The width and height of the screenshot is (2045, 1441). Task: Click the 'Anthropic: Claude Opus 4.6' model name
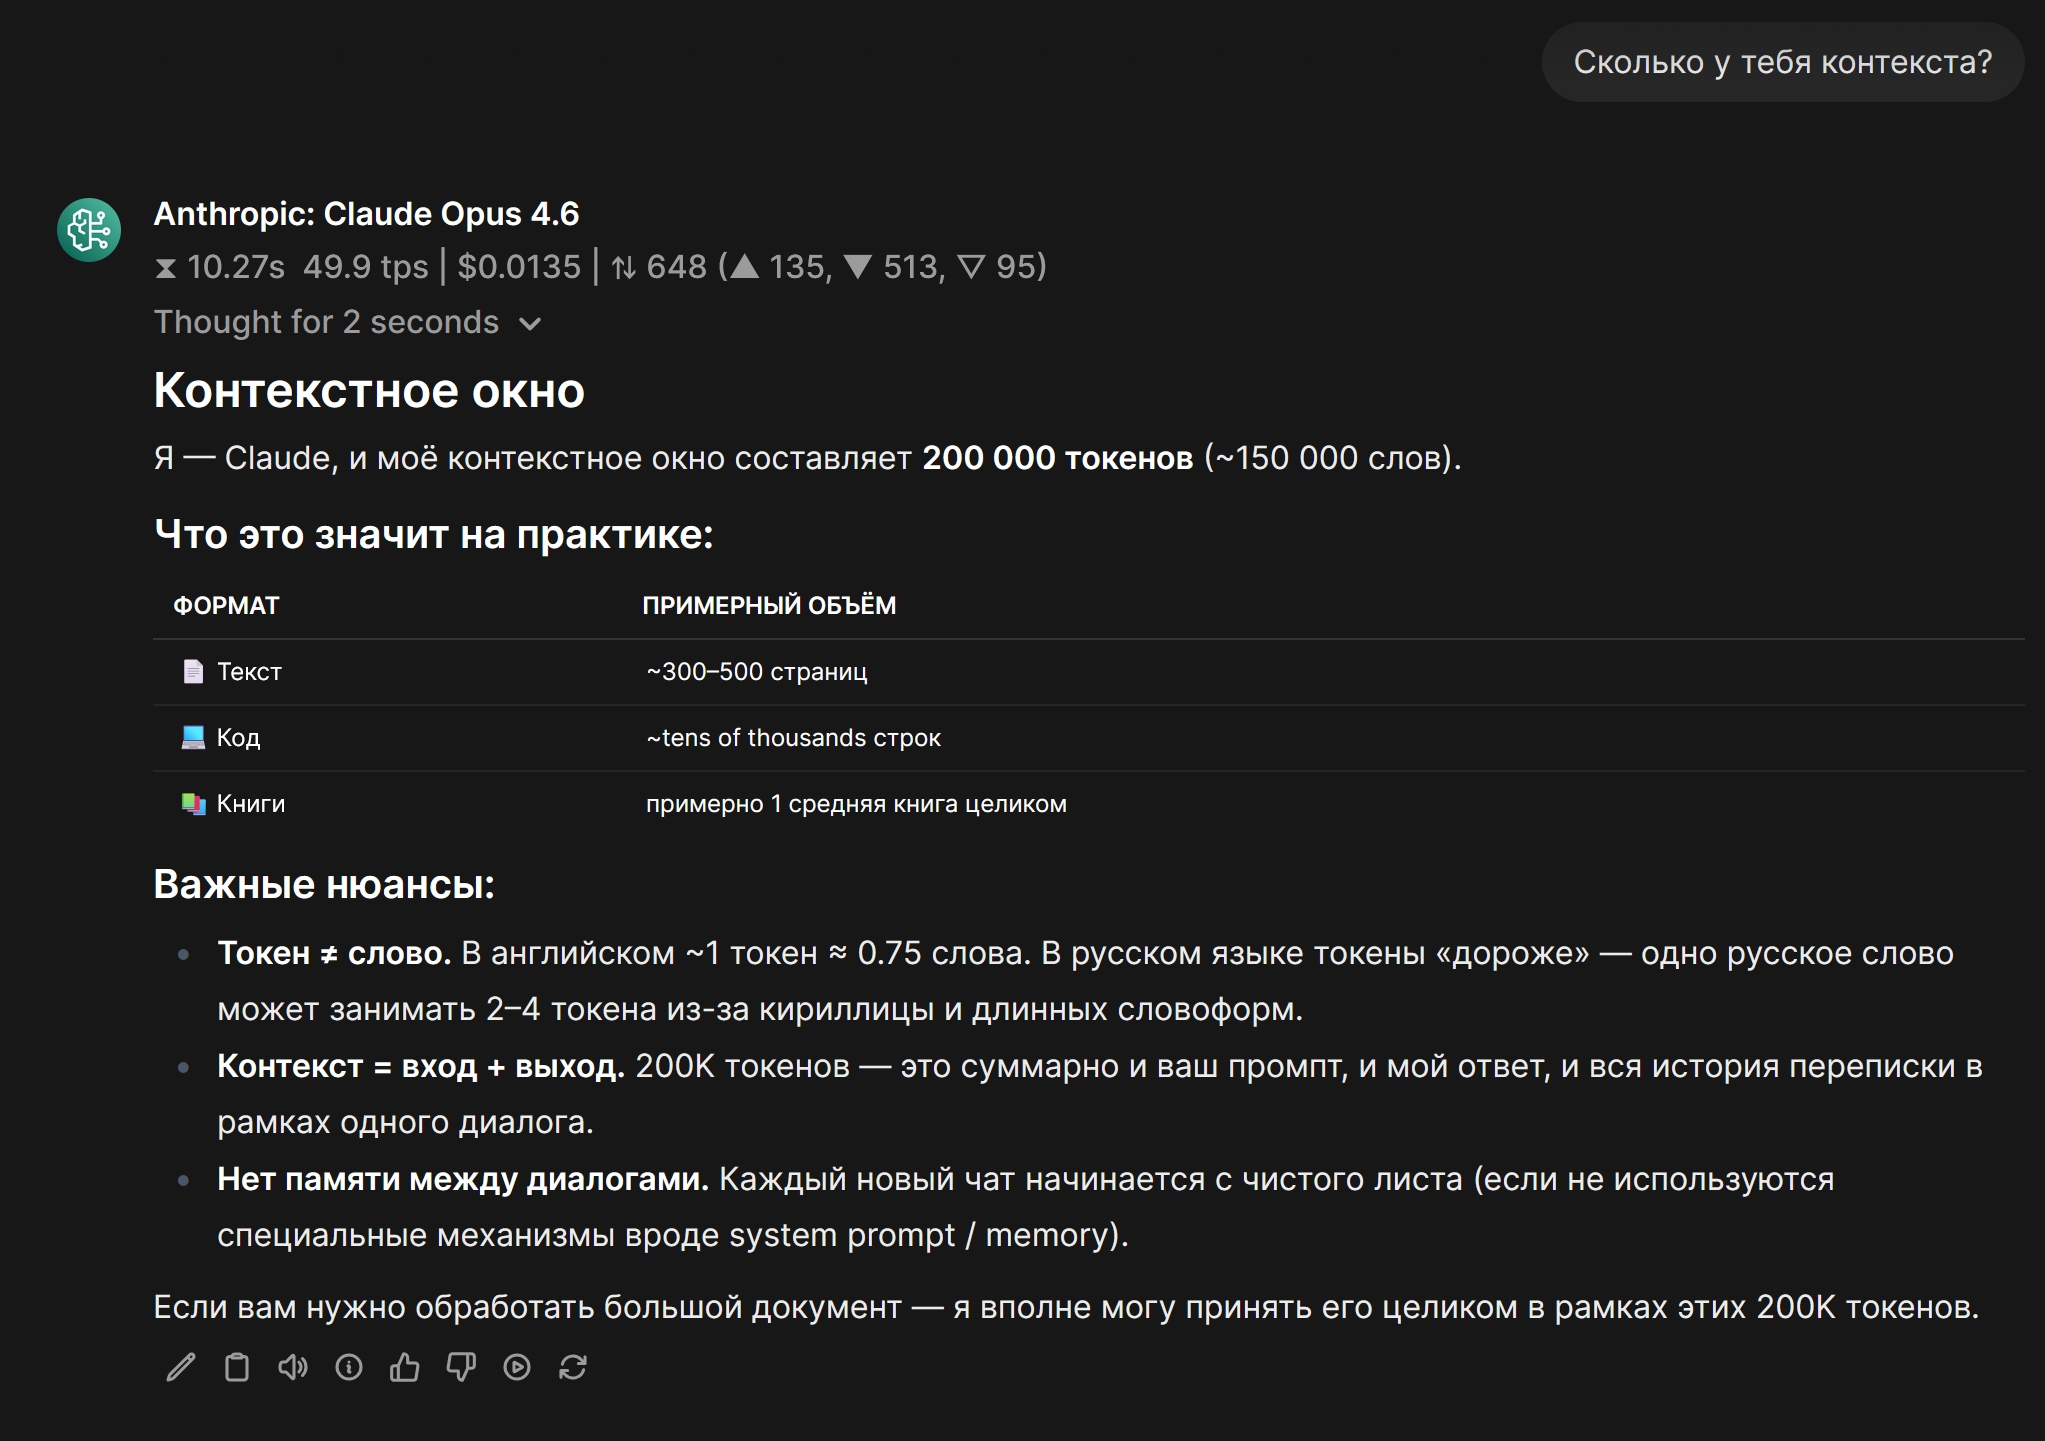pos(366,214)
